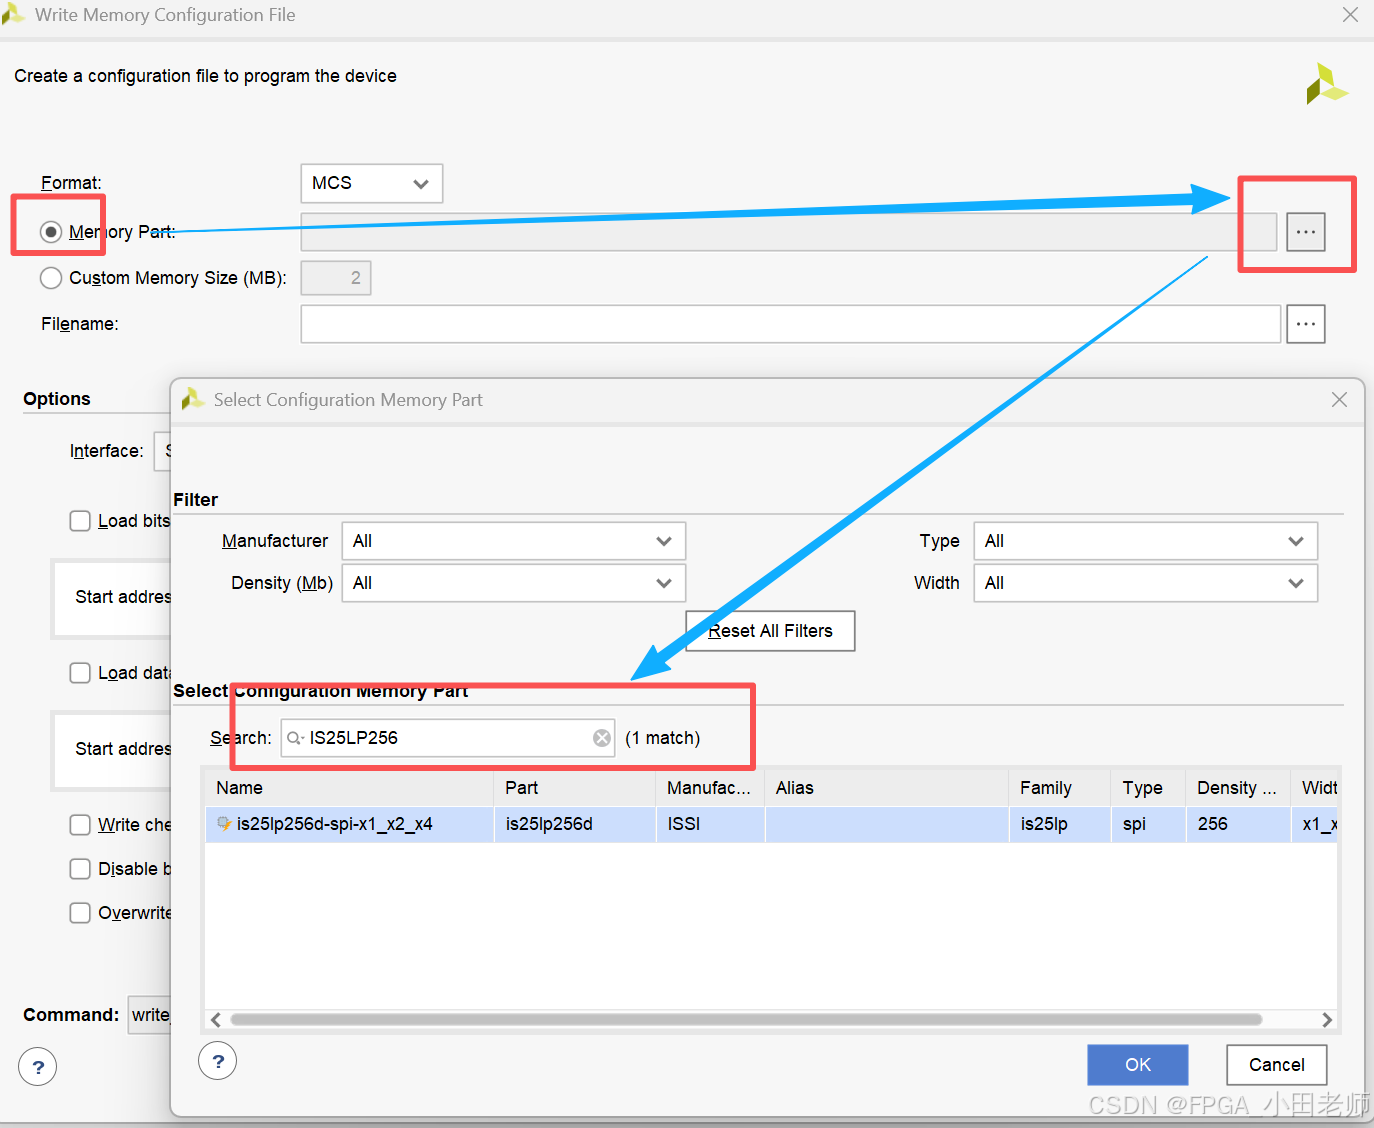
Task: Sort by the Part column header
Action: (x=575, y=788)
